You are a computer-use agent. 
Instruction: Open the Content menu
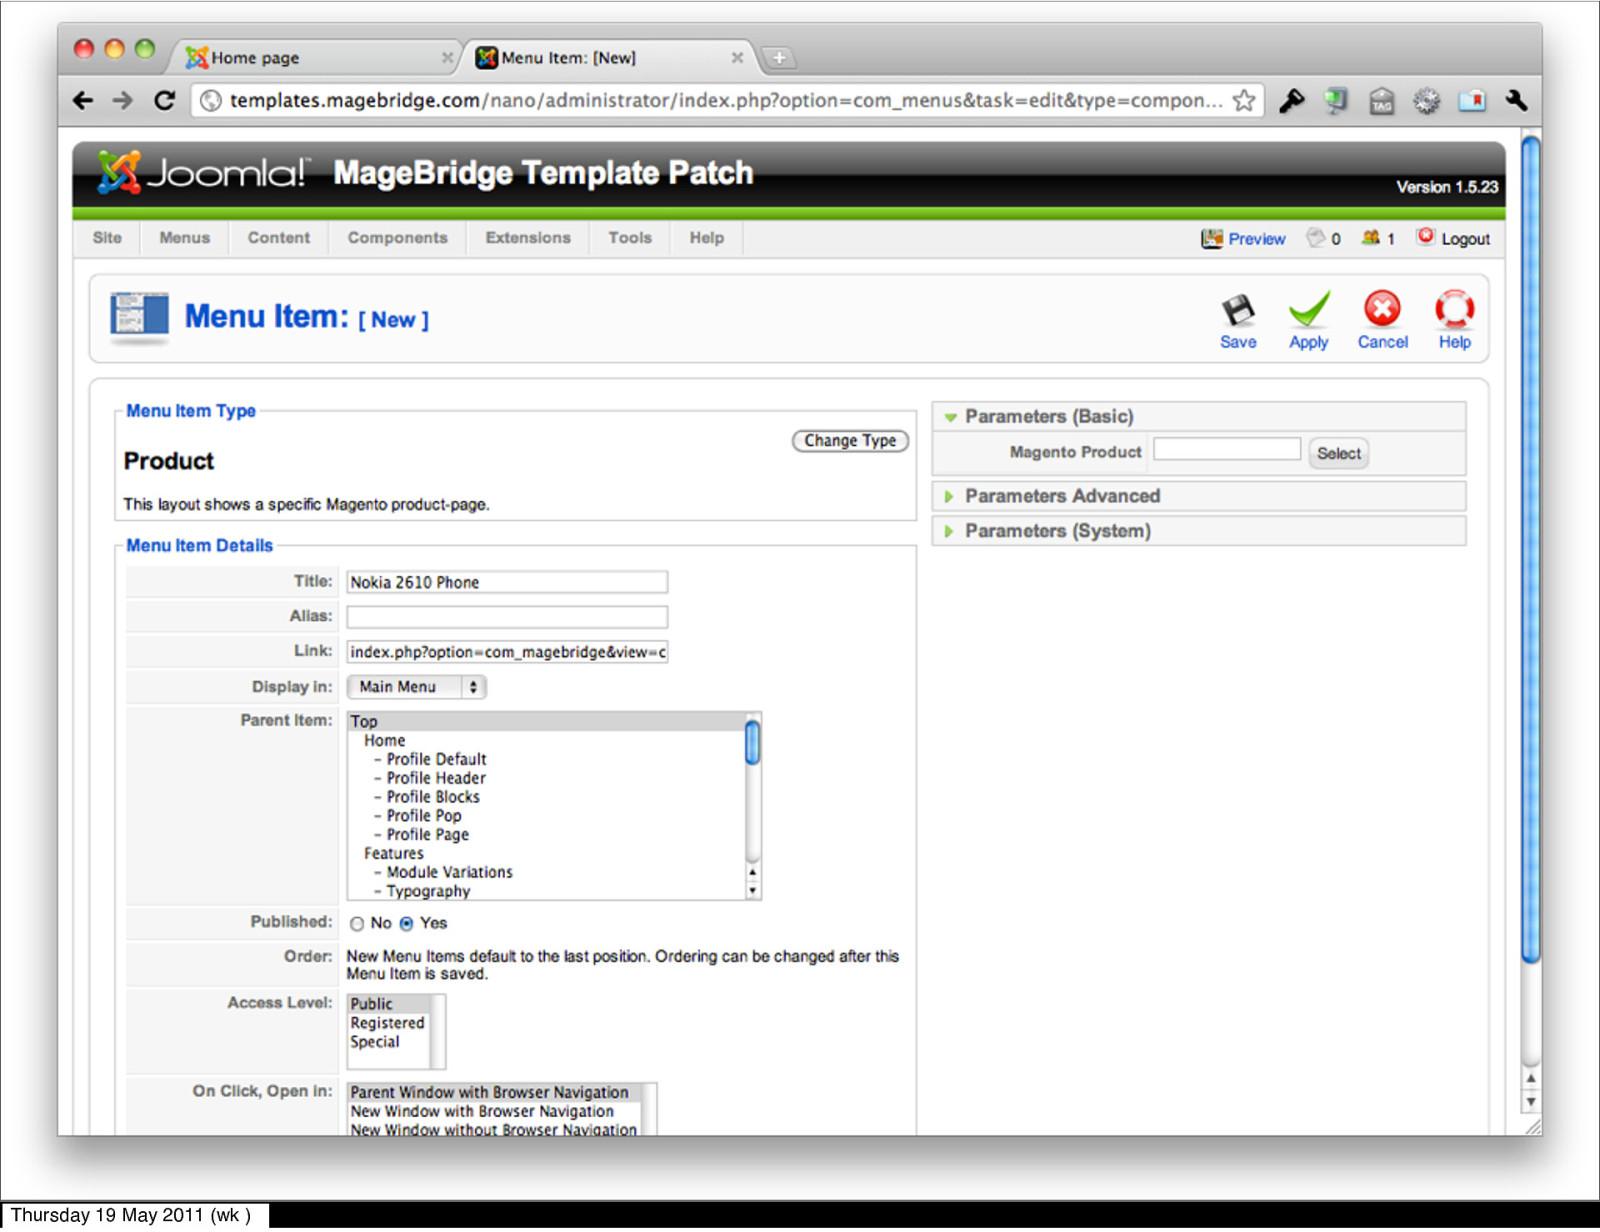pyautogui.click(x=279, y=238)
